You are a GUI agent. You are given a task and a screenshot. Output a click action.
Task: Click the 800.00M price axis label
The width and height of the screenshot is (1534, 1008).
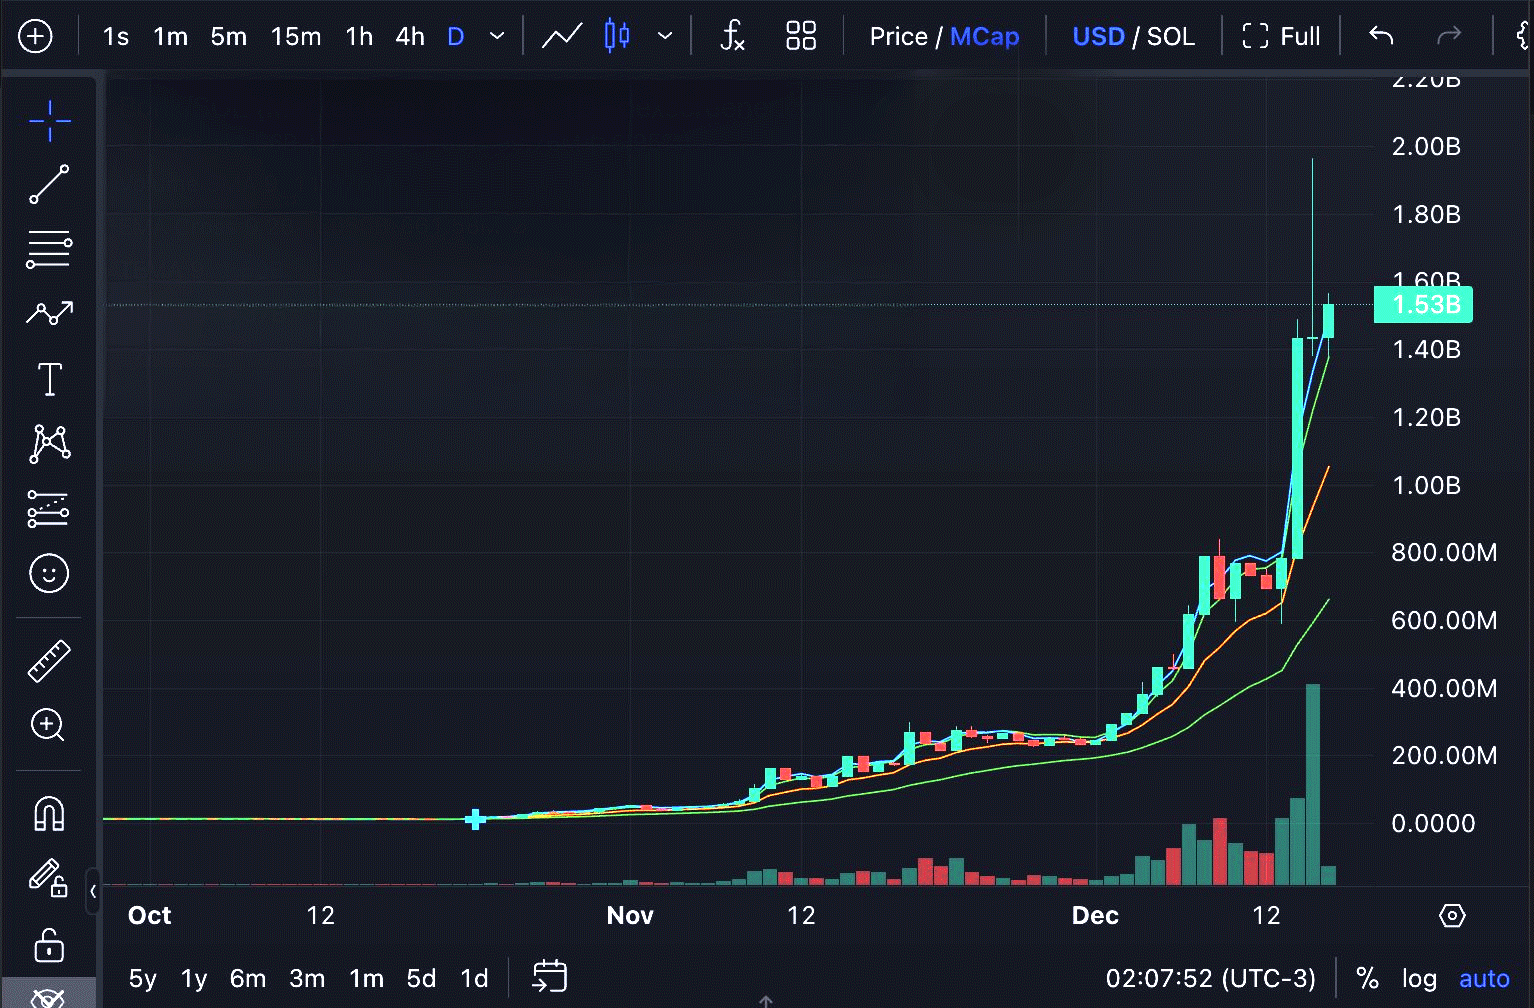pyautogui.click(x=1444, y=552)
